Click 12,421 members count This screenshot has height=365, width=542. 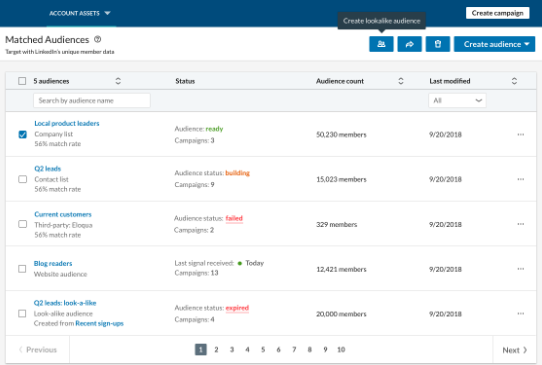pyautogui.click(x=341, y=269)
